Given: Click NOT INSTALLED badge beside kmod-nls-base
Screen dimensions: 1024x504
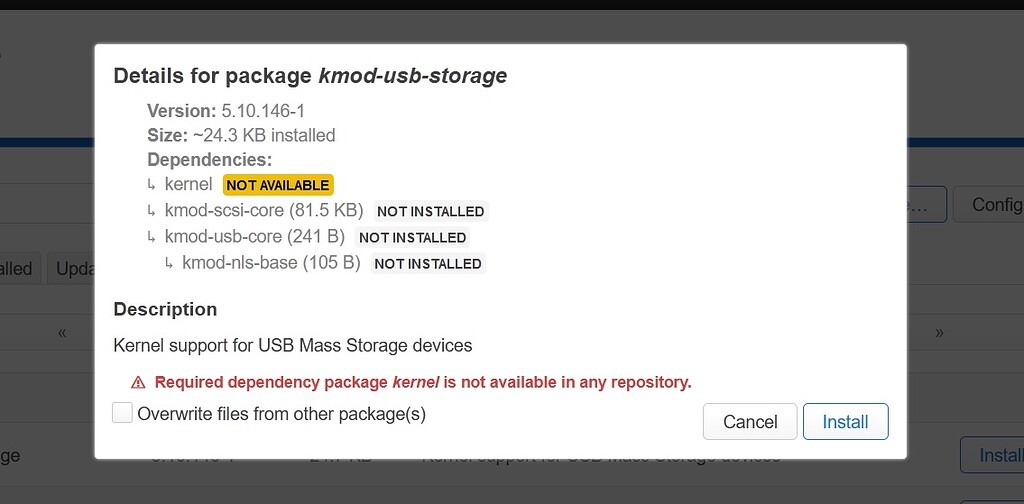Looking at the screenshot, I should click(428, 264).
